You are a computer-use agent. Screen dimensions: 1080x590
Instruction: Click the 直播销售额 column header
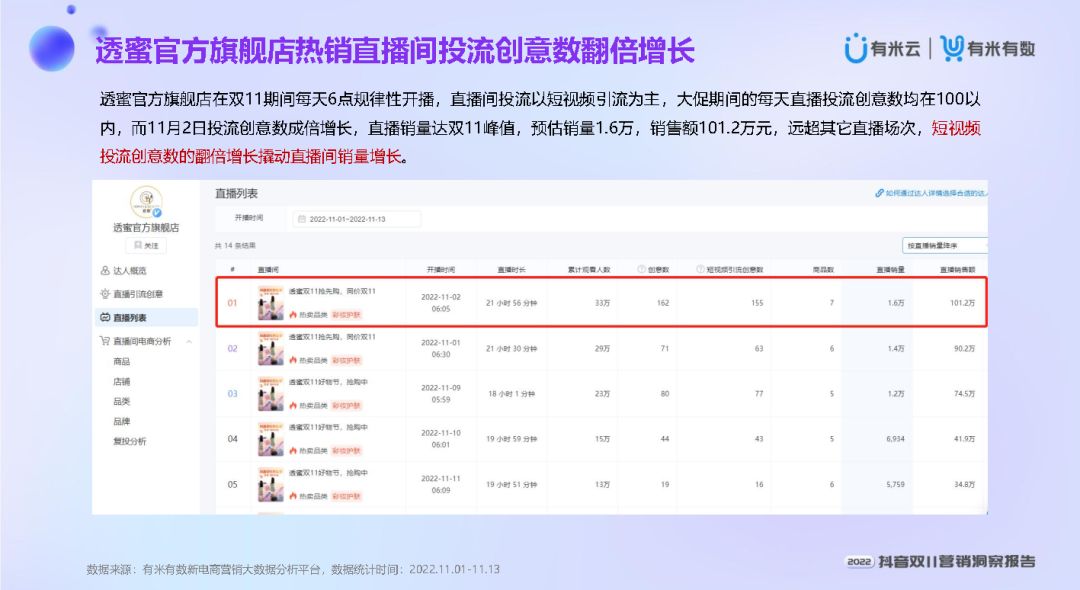click(957, 270)
